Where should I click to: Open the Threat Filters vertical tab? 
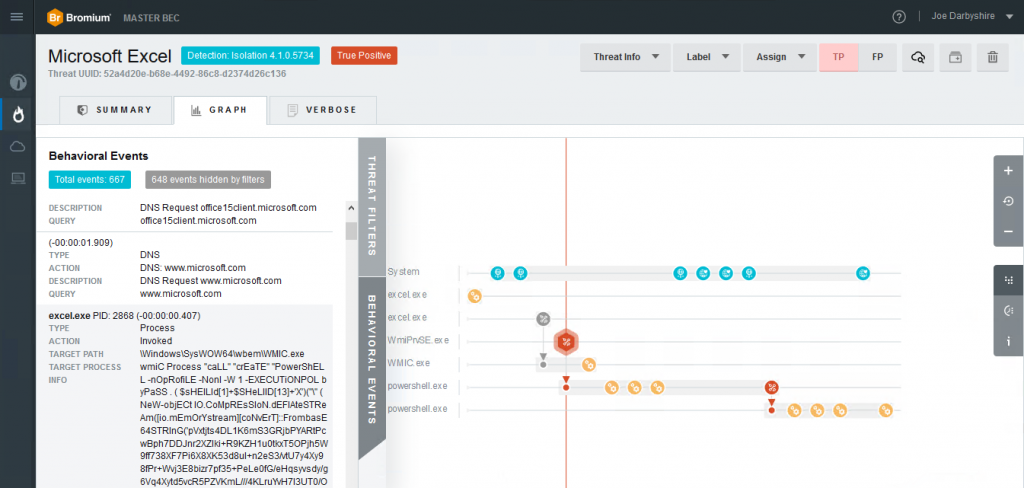pyautogui.click(x=372, y=205)
